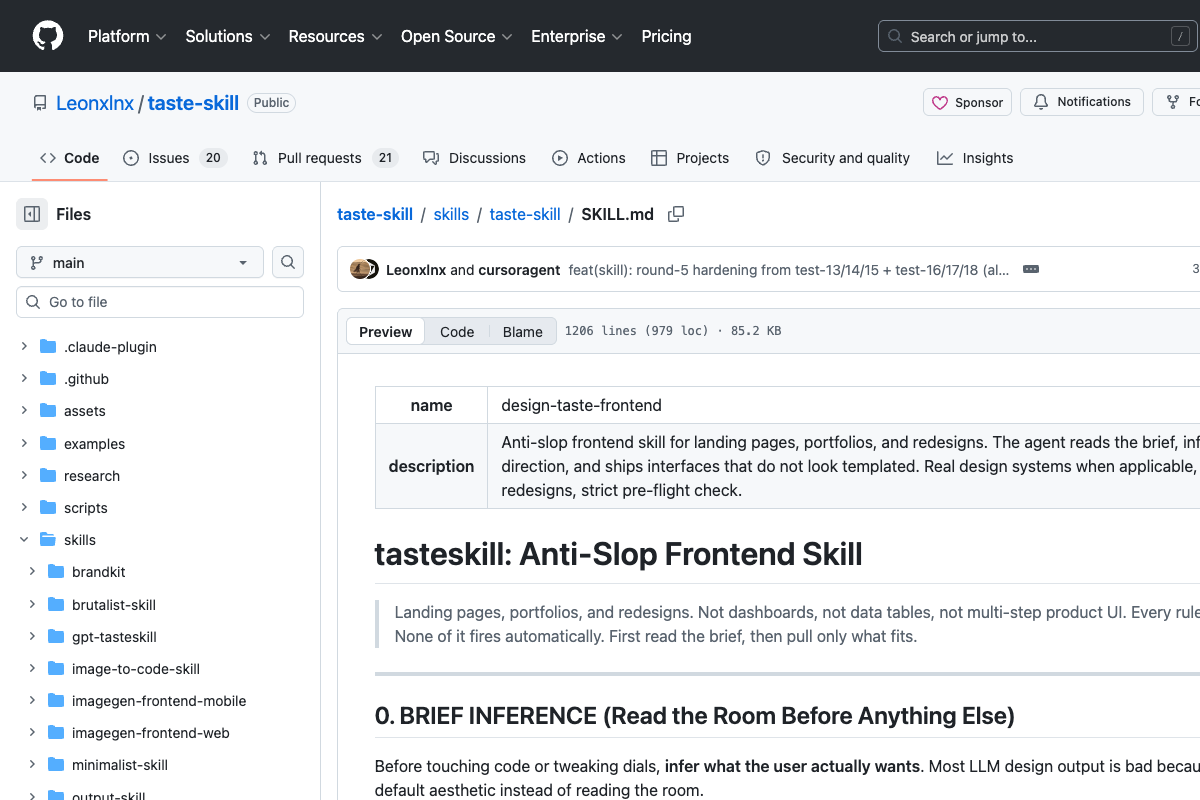The width and height of the screenshot is (1200, 800).
Task: Open the GitHub homepage logo
Action: click(x=48, y=36)
